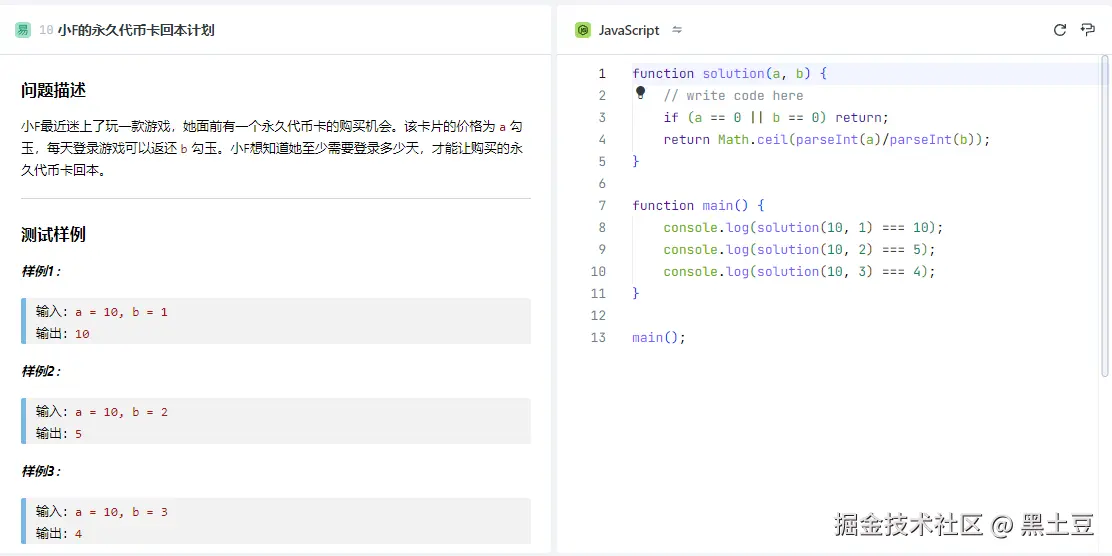This screenshot has width=1112, height=556.
Task: Click the 样例2 label
Action: pos(41,372)
